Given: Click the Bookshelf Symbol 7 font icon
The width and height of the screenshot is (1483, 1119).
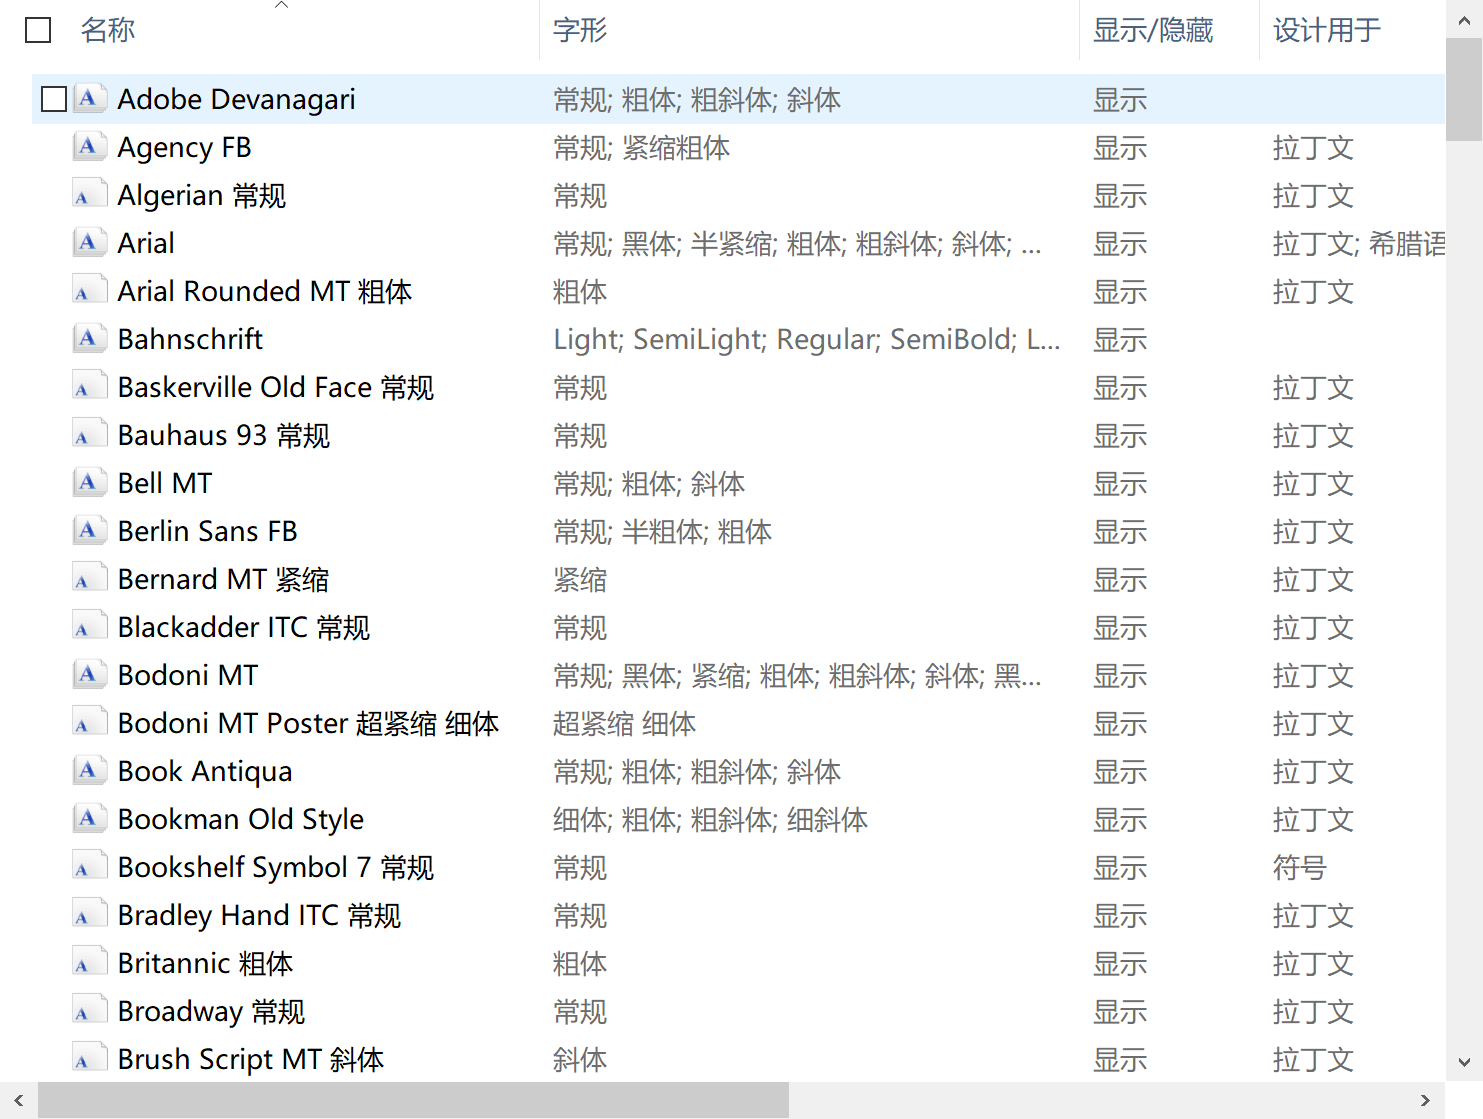Looking at the screenshot, I should pos(90,867).
